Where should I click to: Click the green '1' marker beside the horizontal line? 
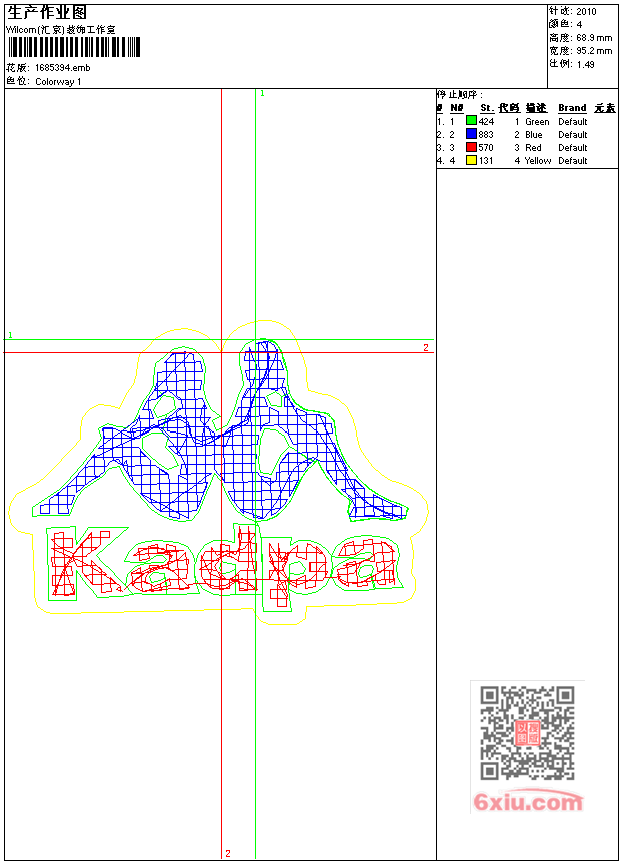click(10, 335)
